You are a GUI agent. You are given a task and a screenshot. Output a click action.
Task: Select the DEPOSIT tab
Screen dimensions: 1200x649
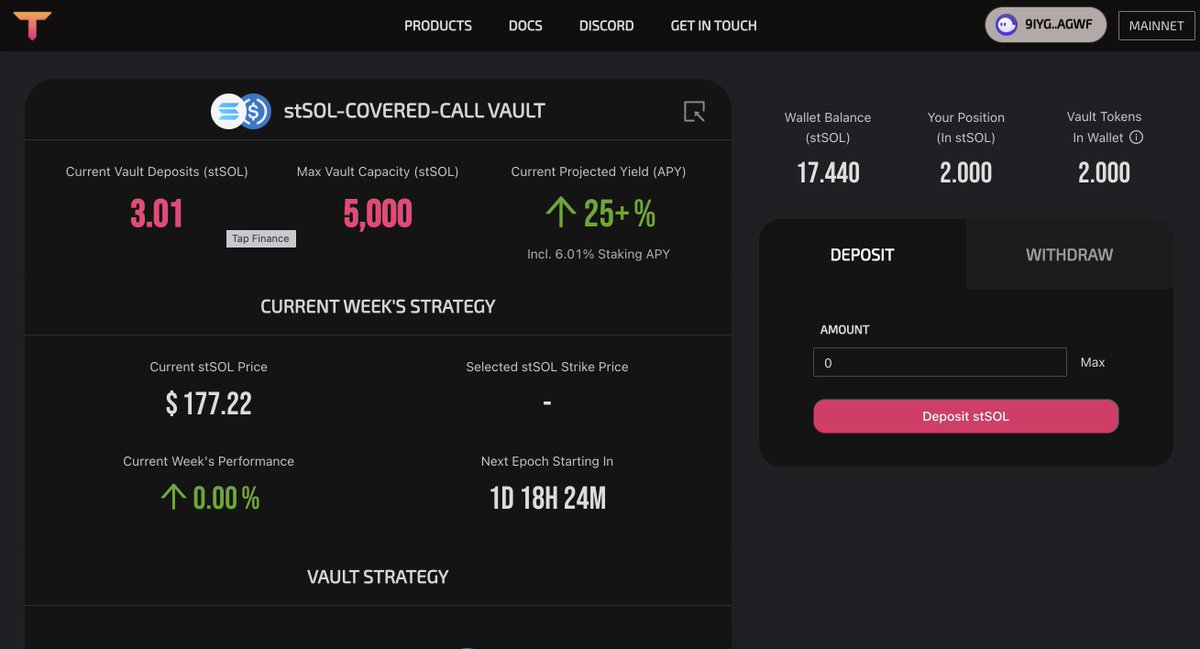click(862, 255)
